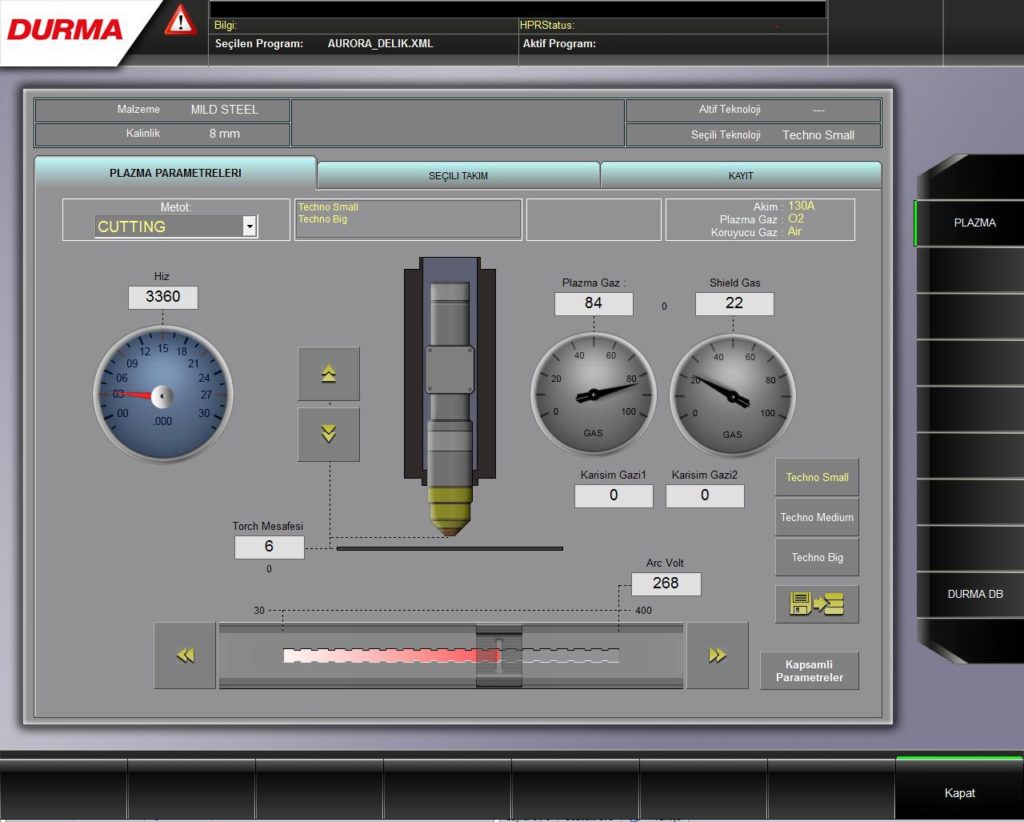Click the plasma torch illustration
Viewport: 1024px width, 822px height.
tap(449, 396)
